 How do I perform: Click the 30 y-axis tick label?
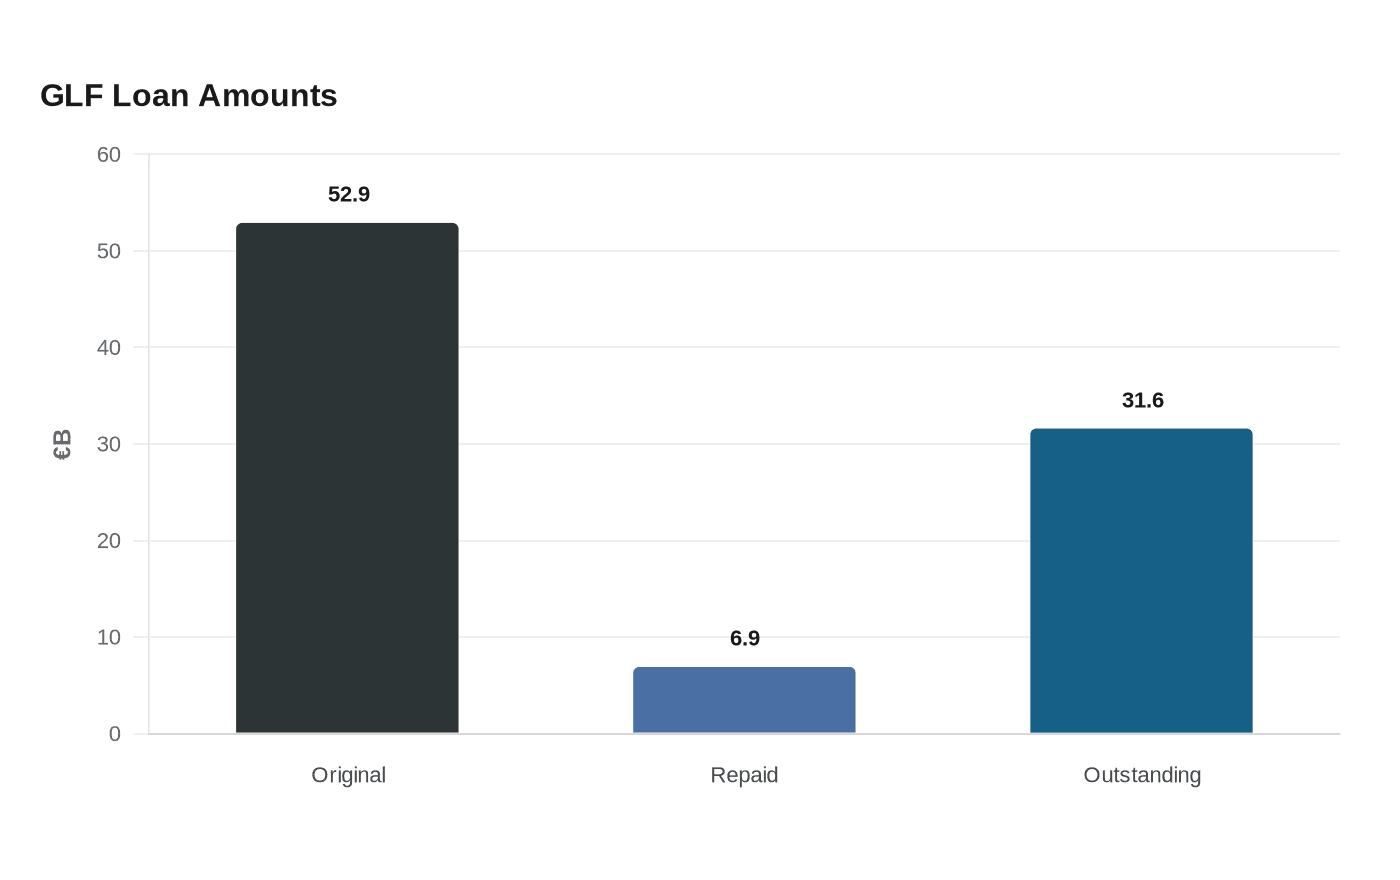(x=109, y=444)
